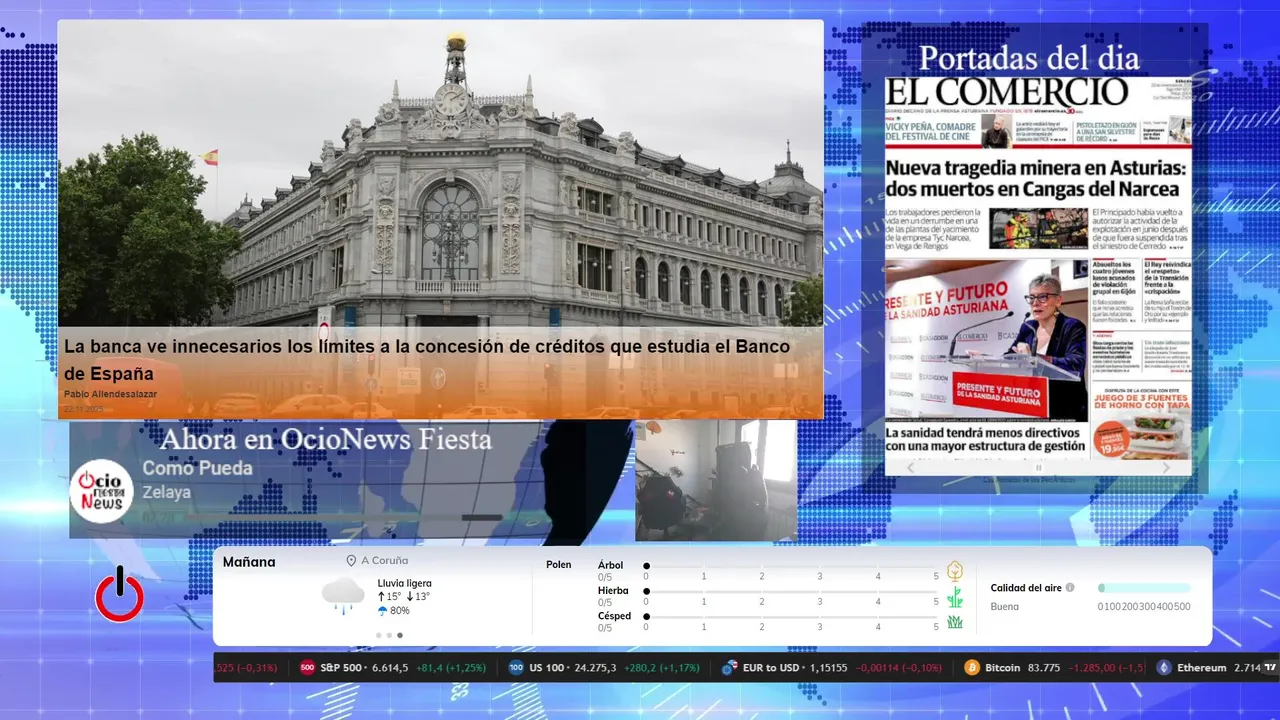This screenshot has width=1280, height=720.
Task: Click the El Comercio masthead title
Action: point(1006,92)
